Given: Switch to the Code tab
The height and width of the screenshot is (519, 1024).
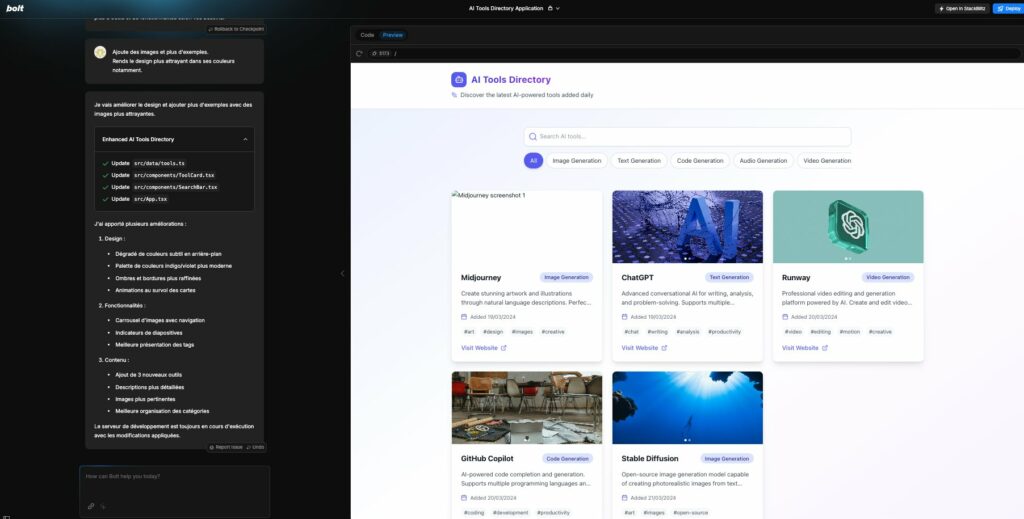Looking at the screenshot, I should click(x=367, y=35).
